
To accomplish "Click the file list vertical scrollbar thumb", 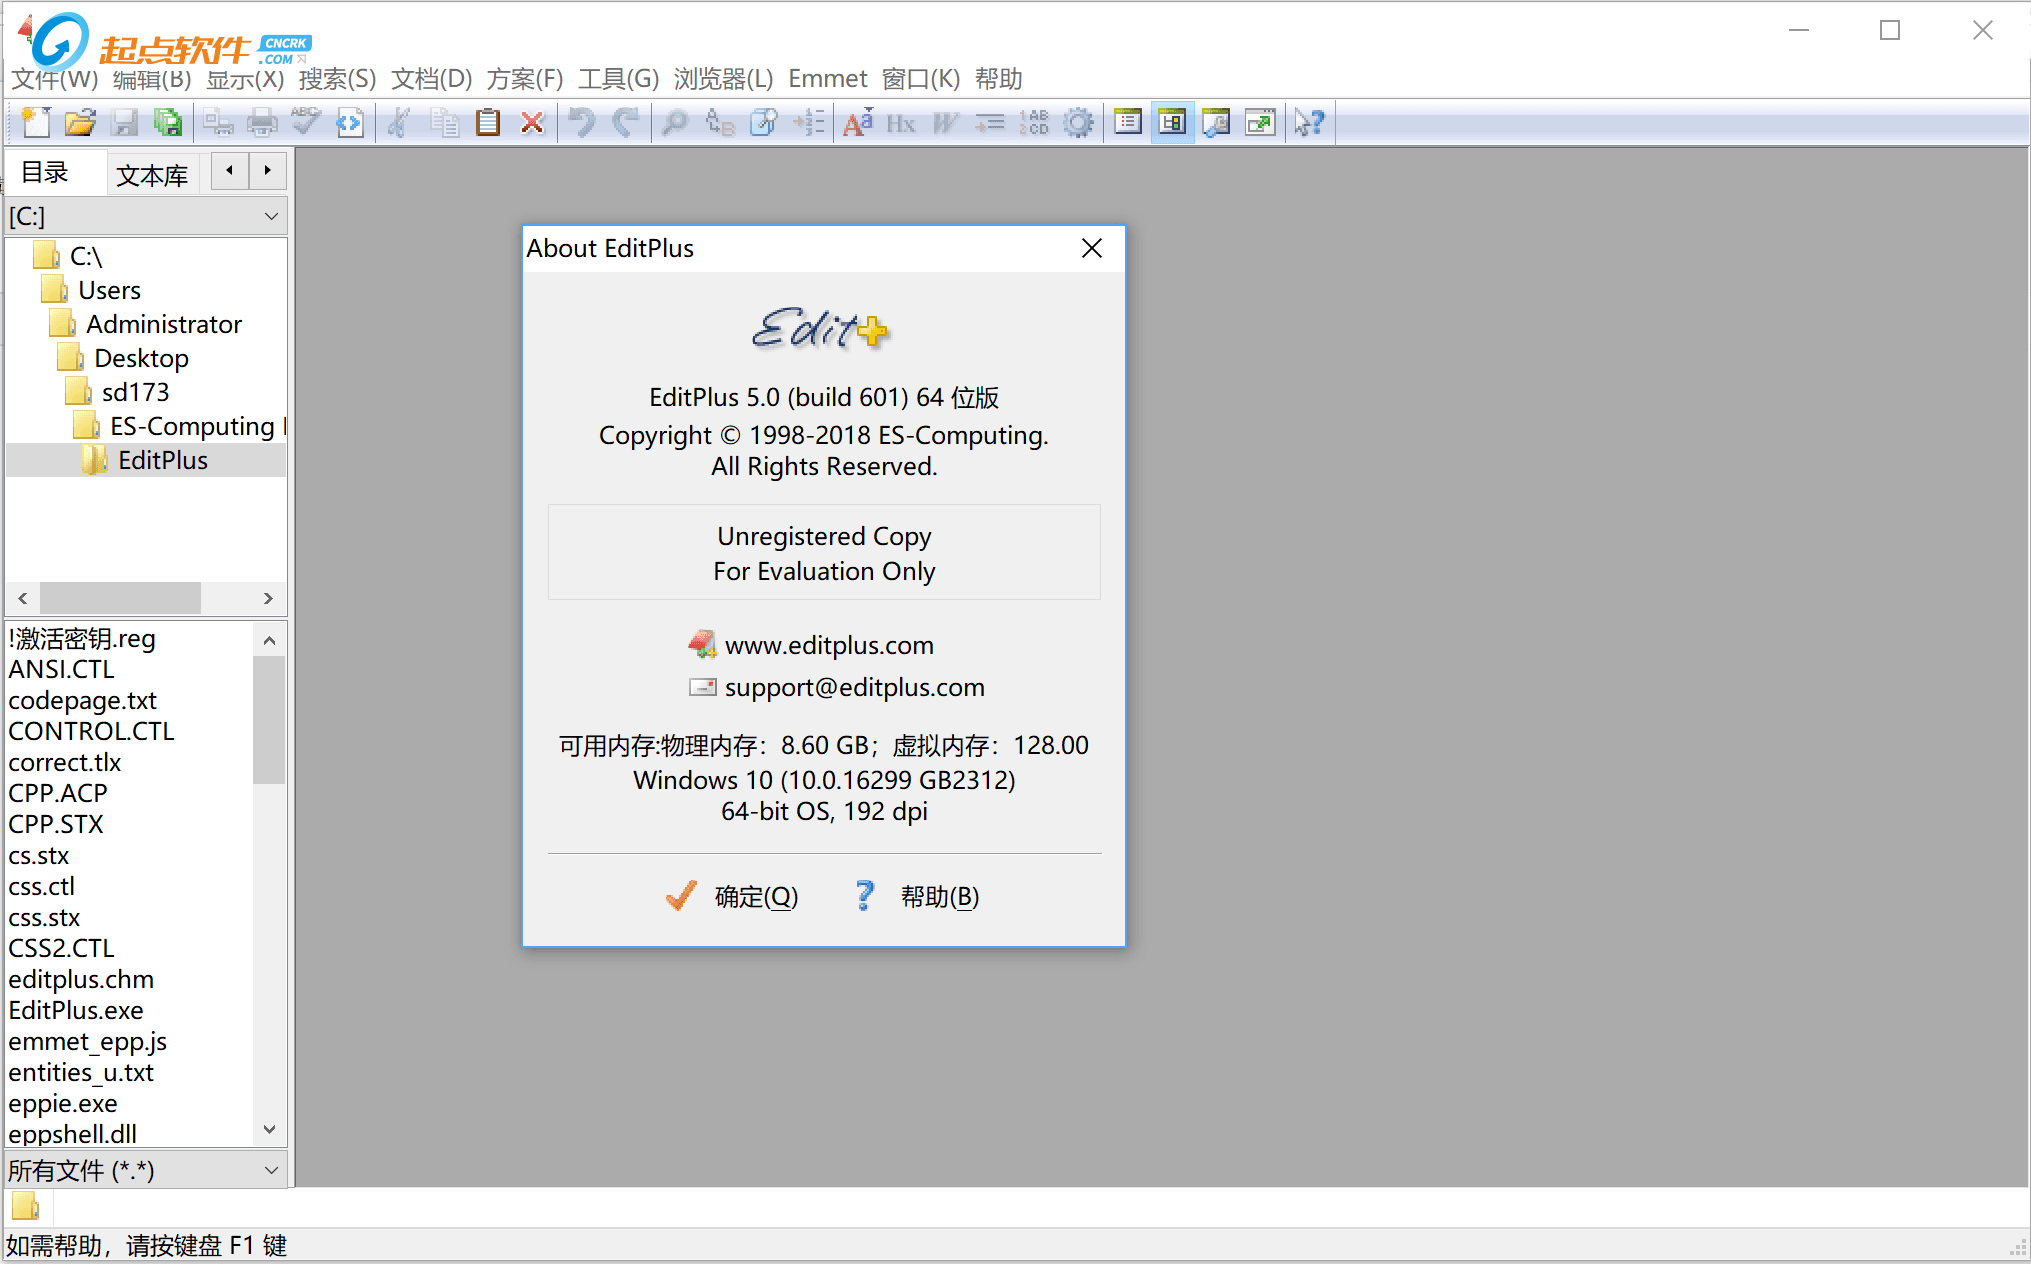I will 269,719.
